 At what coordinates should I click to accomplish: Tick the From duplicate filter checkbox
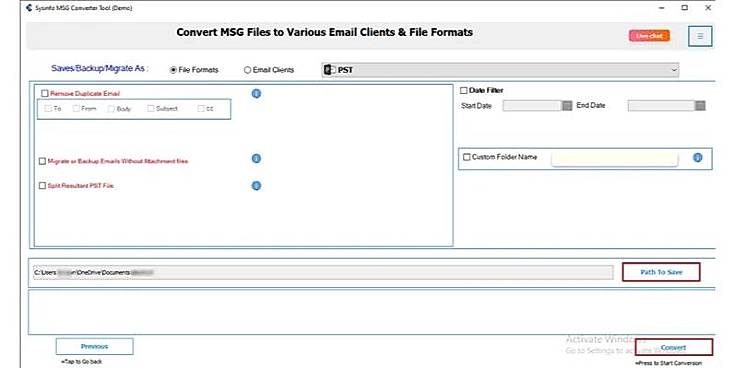[76, 108]
